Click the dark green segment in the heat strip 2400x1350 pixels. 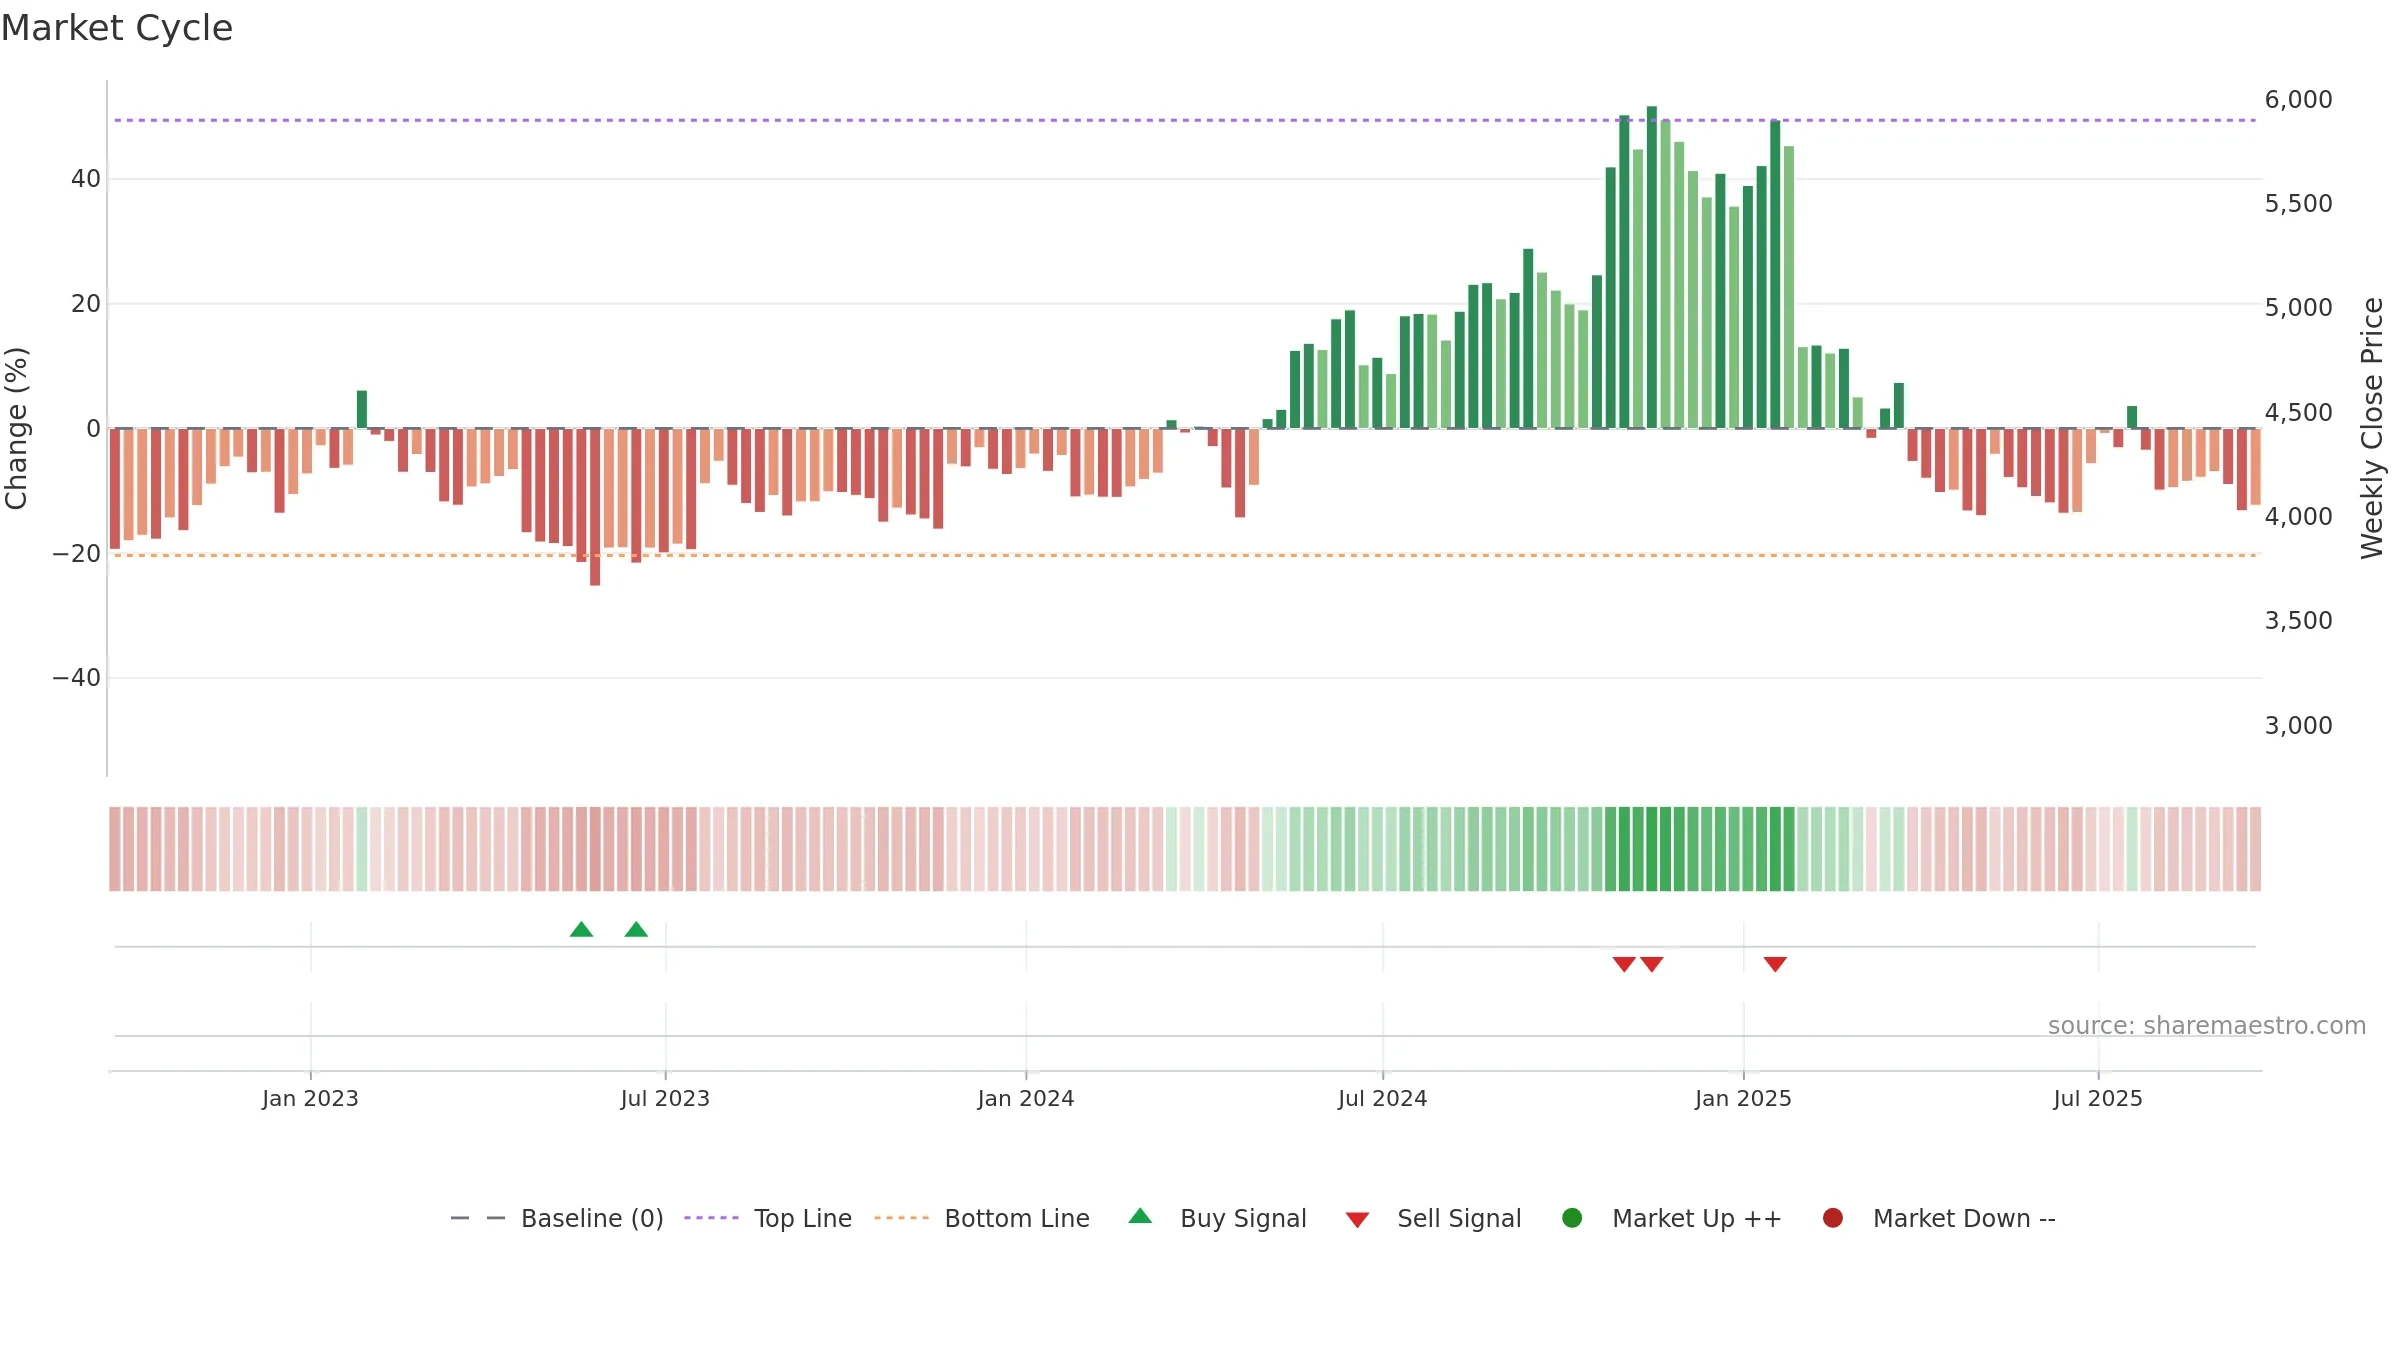[x=1700, y=849]
